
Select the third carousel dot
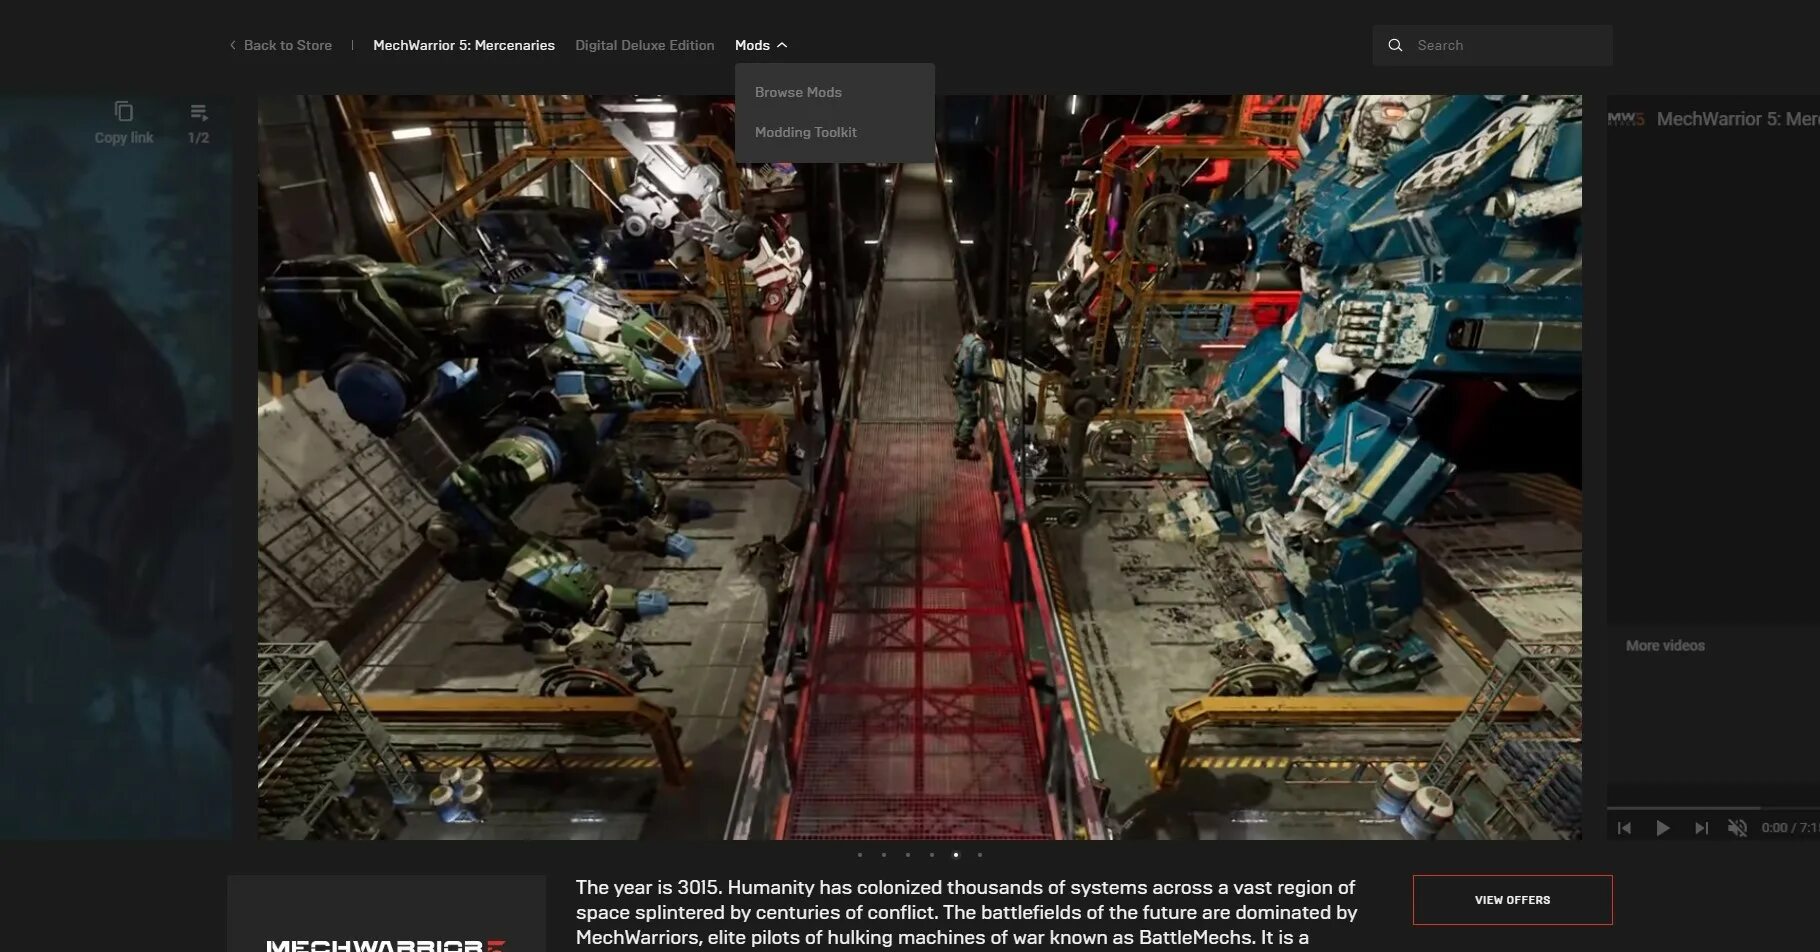pos(908,855)
